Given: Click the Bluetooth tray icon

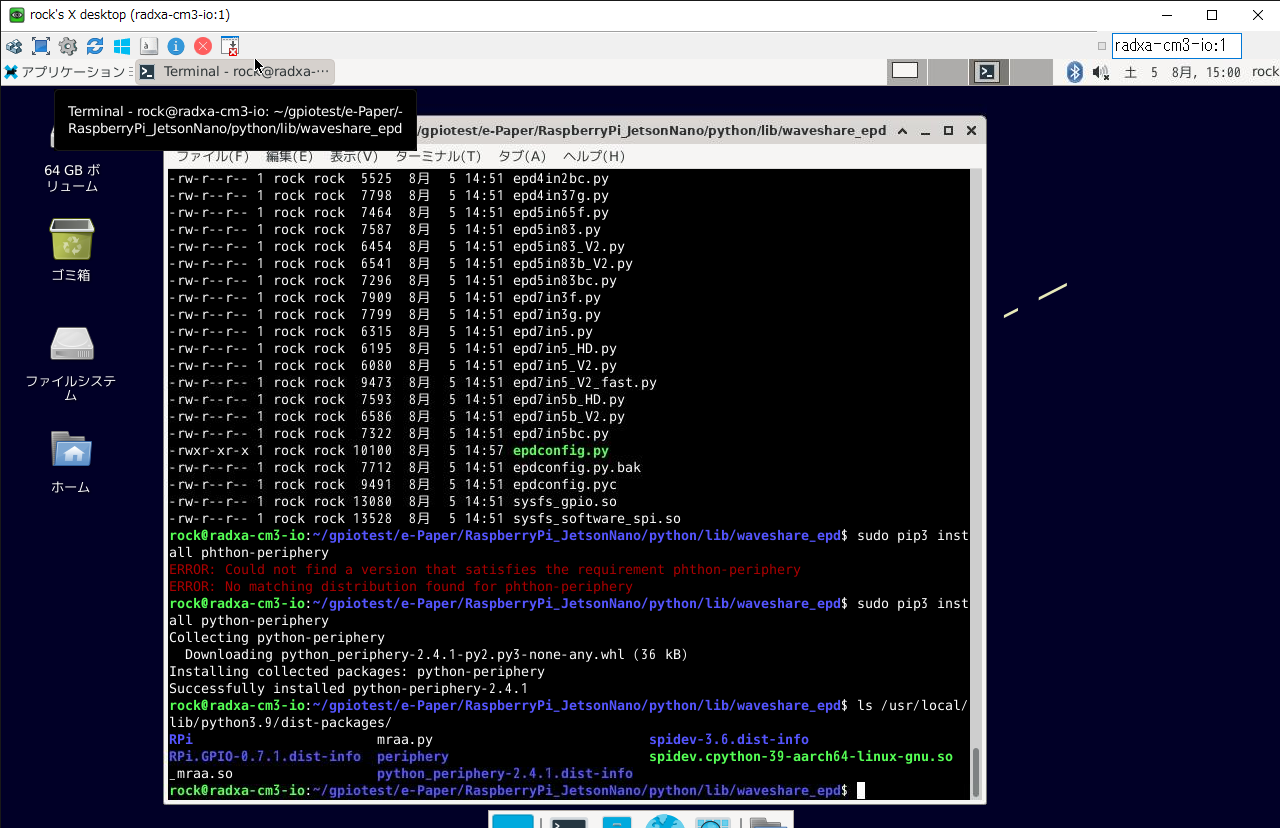Looking at the screenshot, I should click(x=1075, y=72).
